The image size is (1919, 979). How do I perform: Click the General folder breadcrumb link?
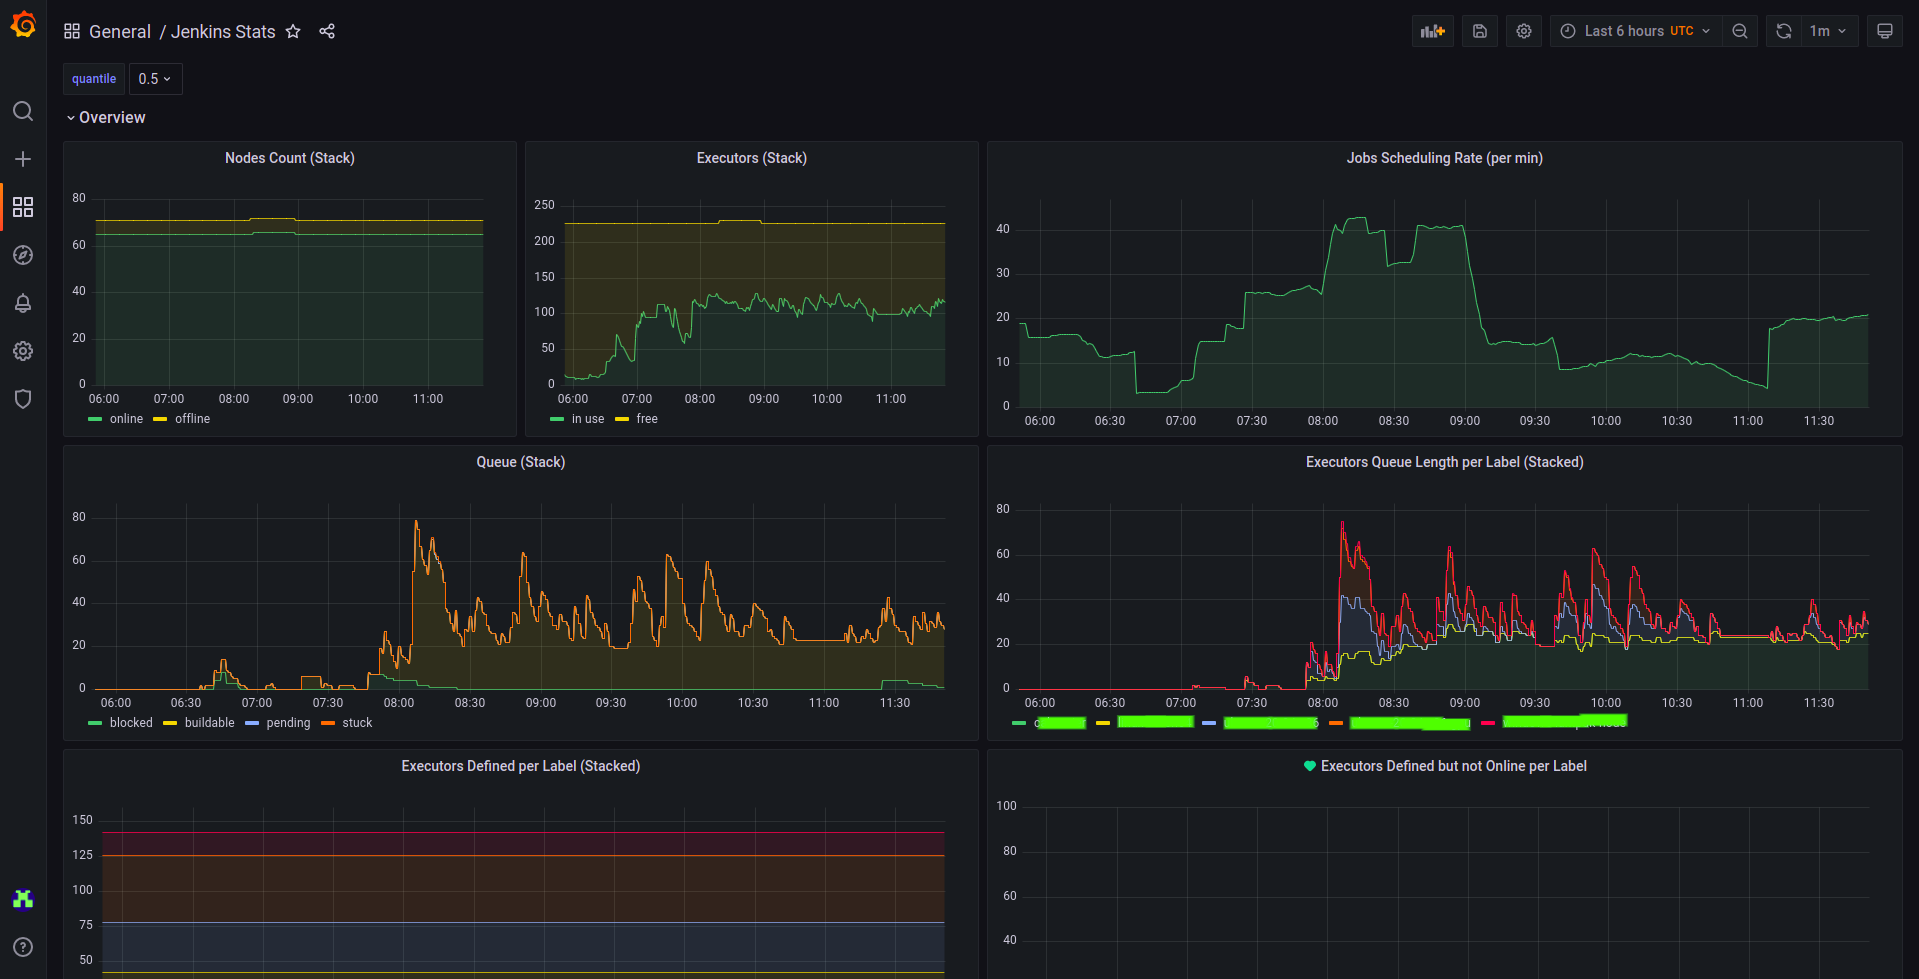pos(120,32)
